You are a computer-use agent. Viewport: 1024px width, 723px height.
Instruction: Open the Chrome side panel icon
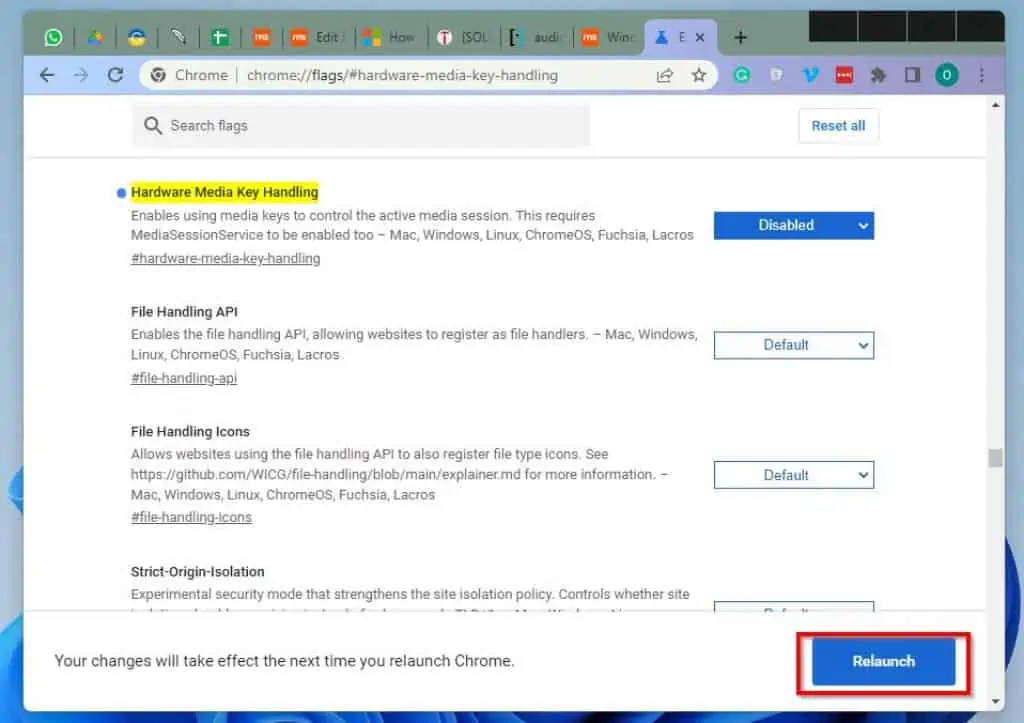pos(910,75)
